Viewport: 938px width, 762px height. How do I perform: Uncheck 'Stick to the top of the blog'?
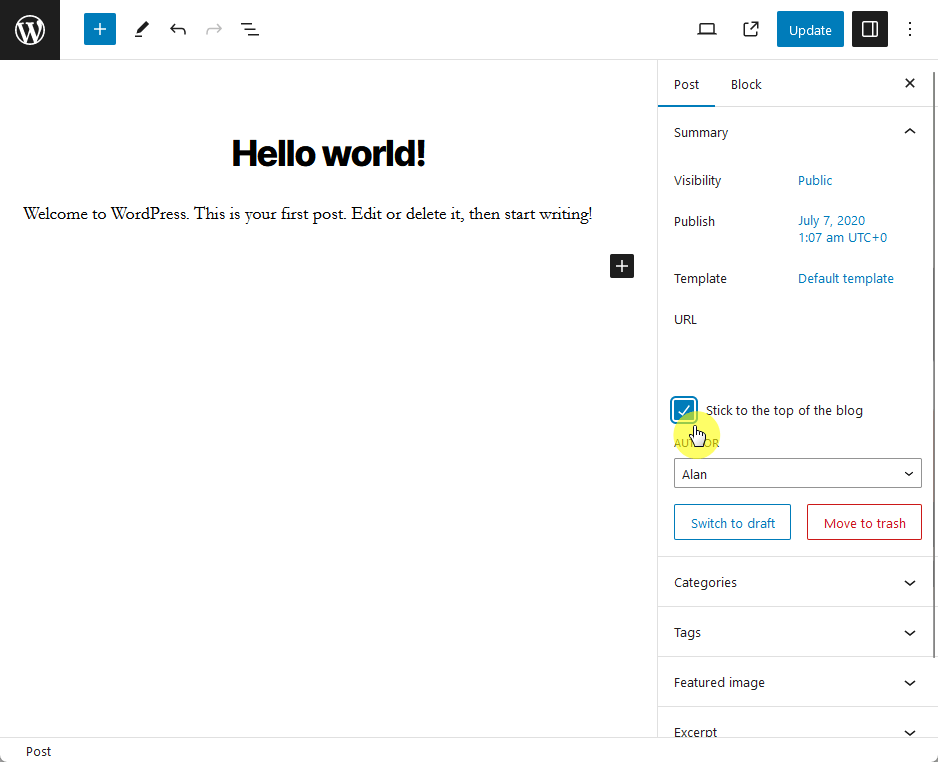coord(684,409)
